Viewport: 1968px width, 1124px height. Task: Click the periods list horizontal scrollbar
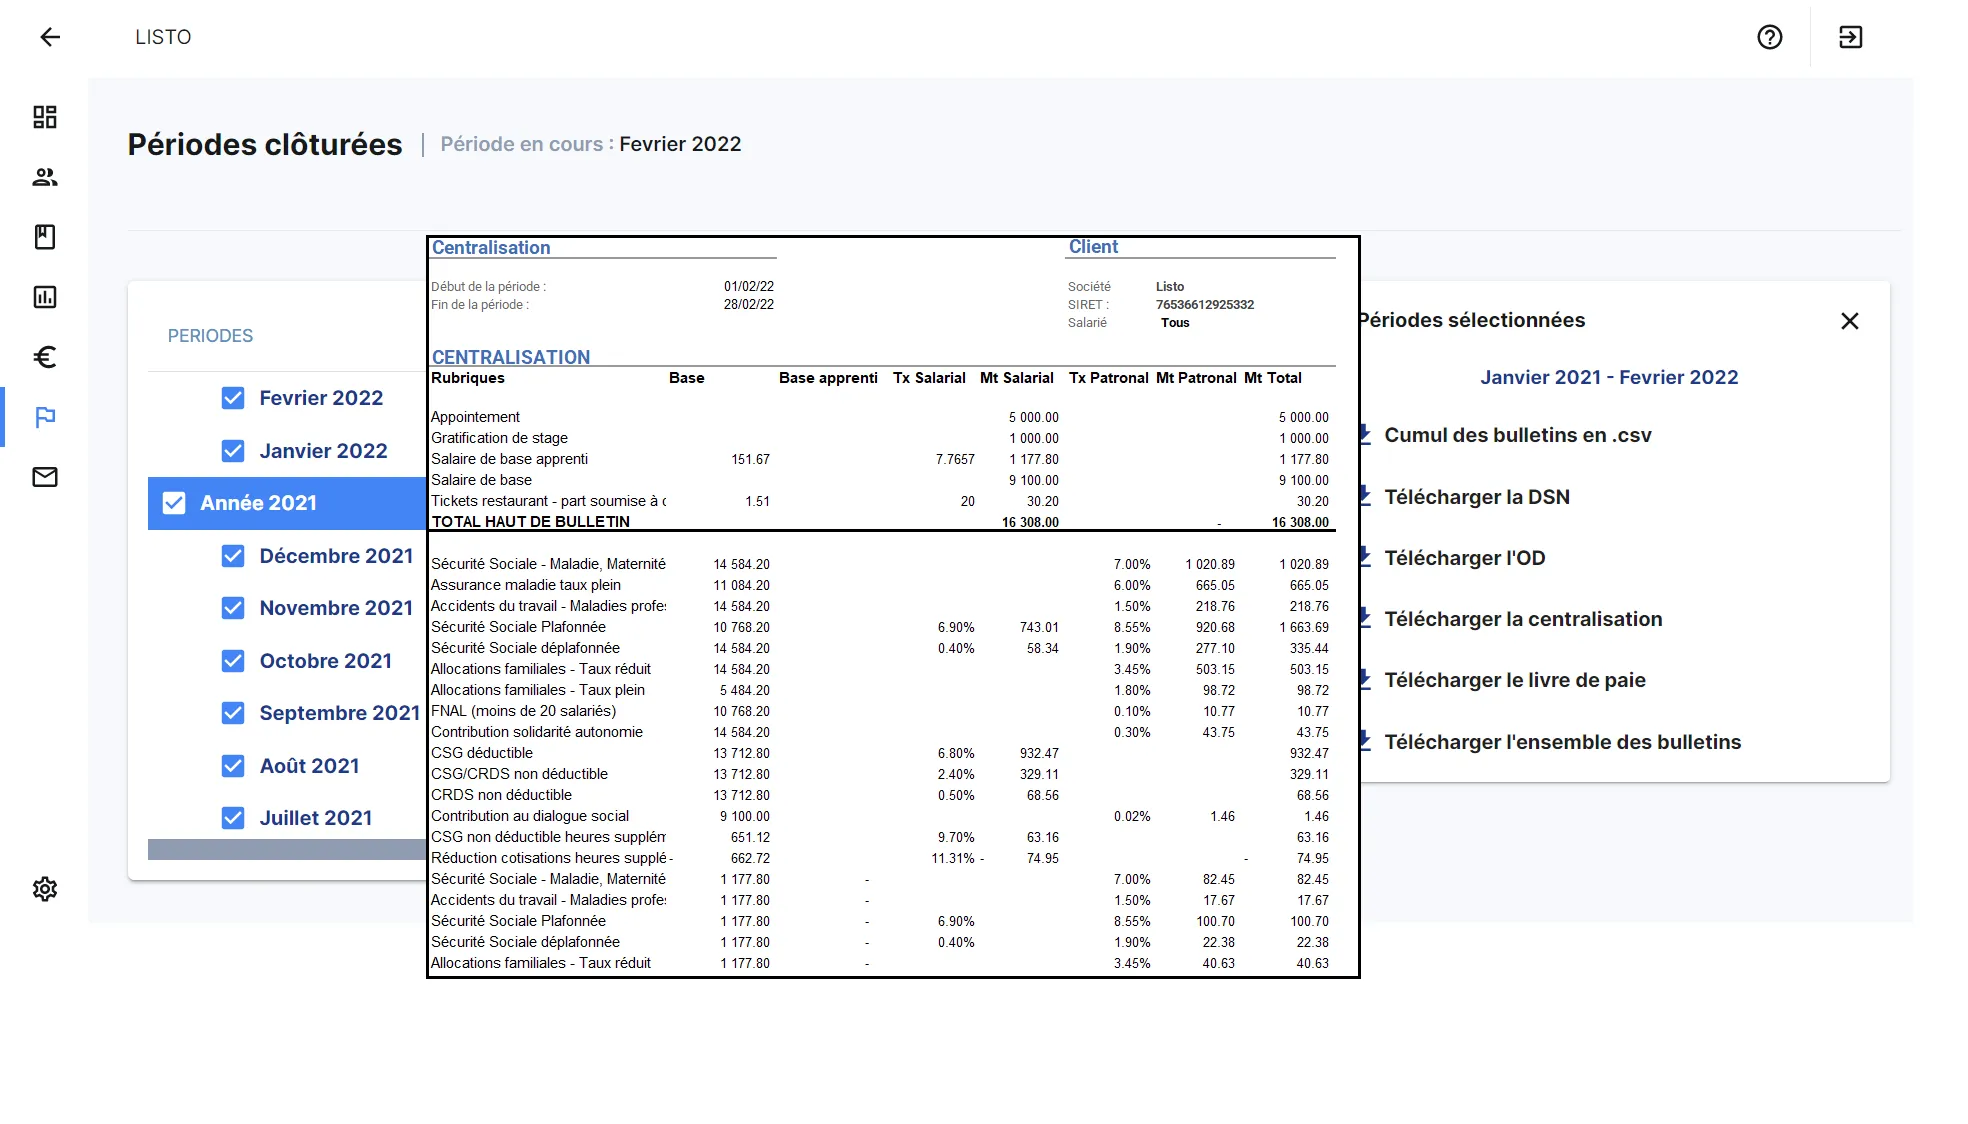(287, 849)
